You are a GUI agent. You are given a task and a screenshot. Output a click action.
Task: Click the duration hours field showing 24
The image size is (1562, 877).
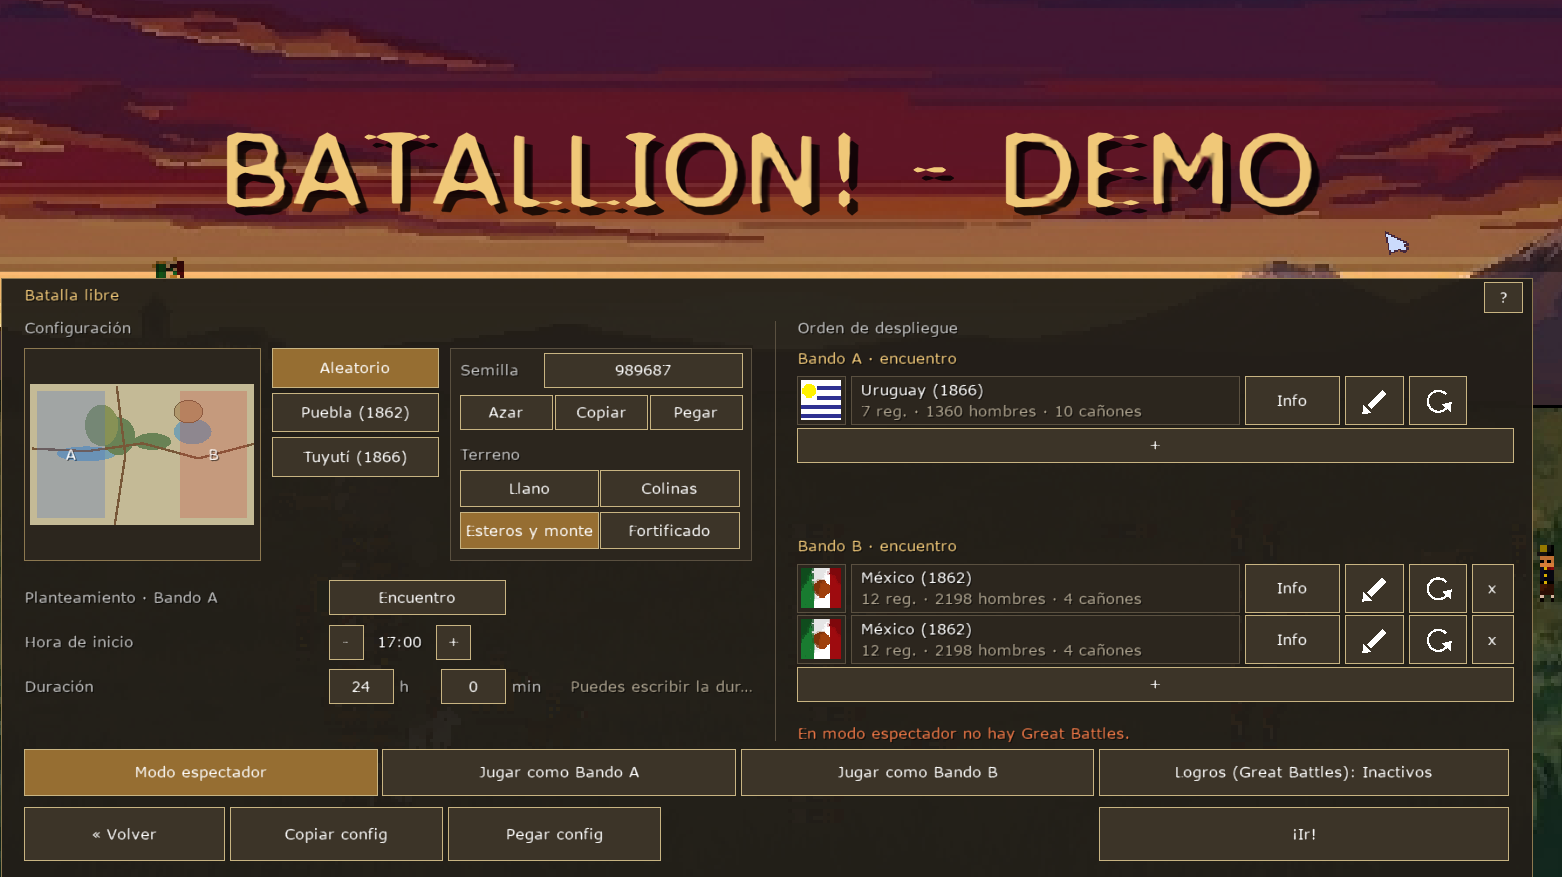click(x=361, y=687)
